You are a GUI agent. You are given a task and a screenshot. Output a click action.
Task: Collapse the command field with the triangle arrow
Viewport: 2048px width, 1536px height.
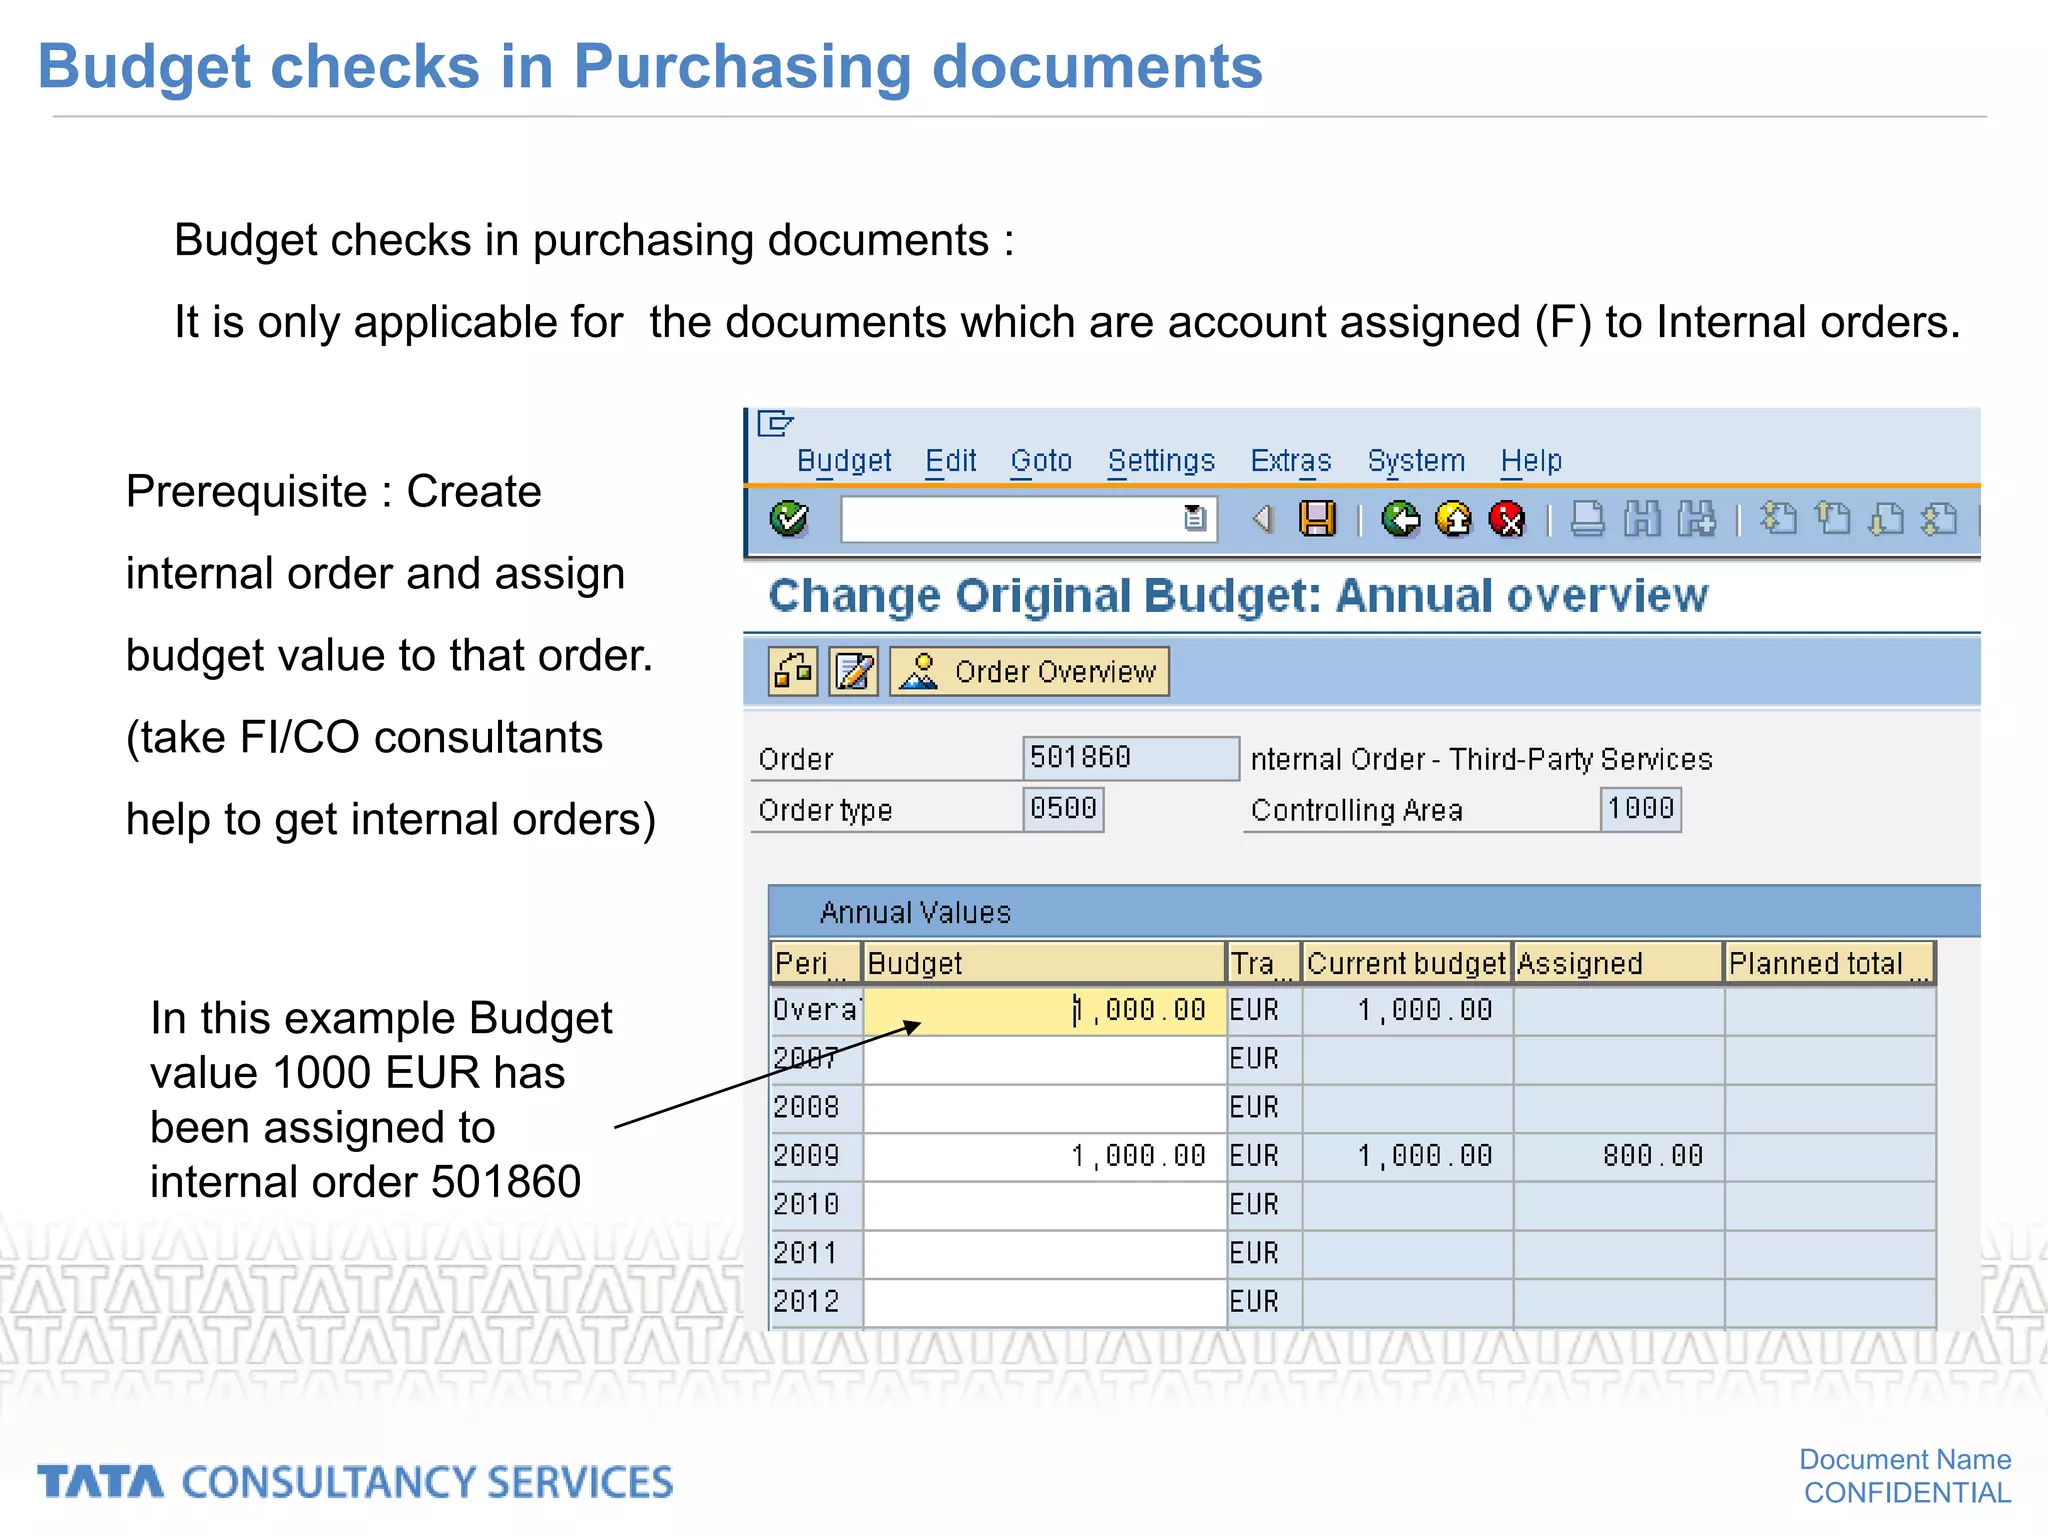click(x=1264, y=519)
